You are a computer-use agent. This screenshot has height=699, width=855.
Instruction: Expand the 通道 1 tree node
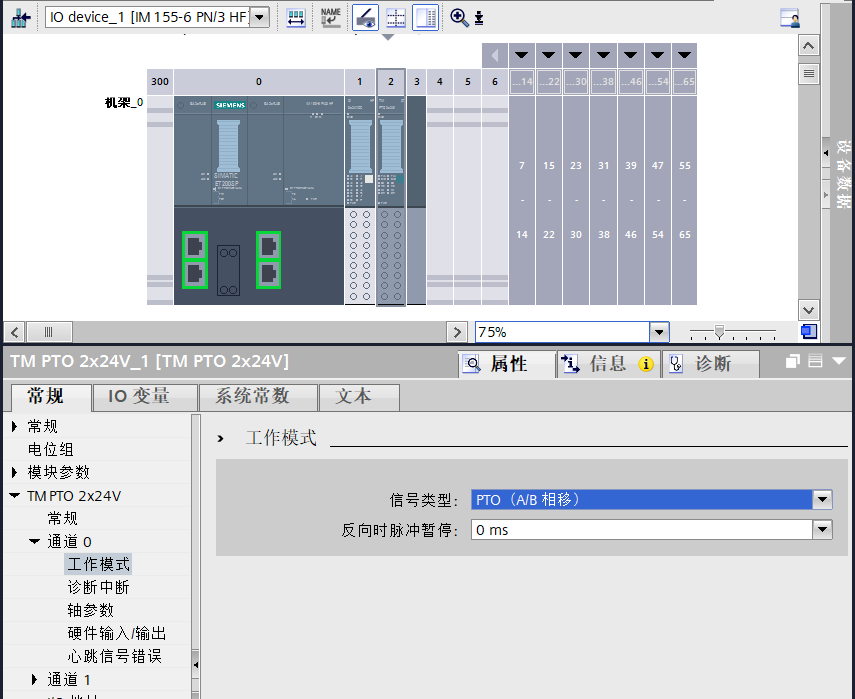pyautogui.click(x=35, y=680)
